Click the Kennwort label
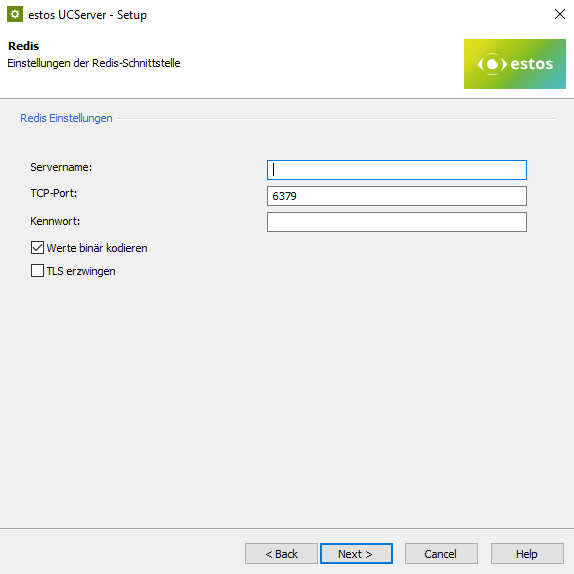The image size is (574, 574). [55, 221]
